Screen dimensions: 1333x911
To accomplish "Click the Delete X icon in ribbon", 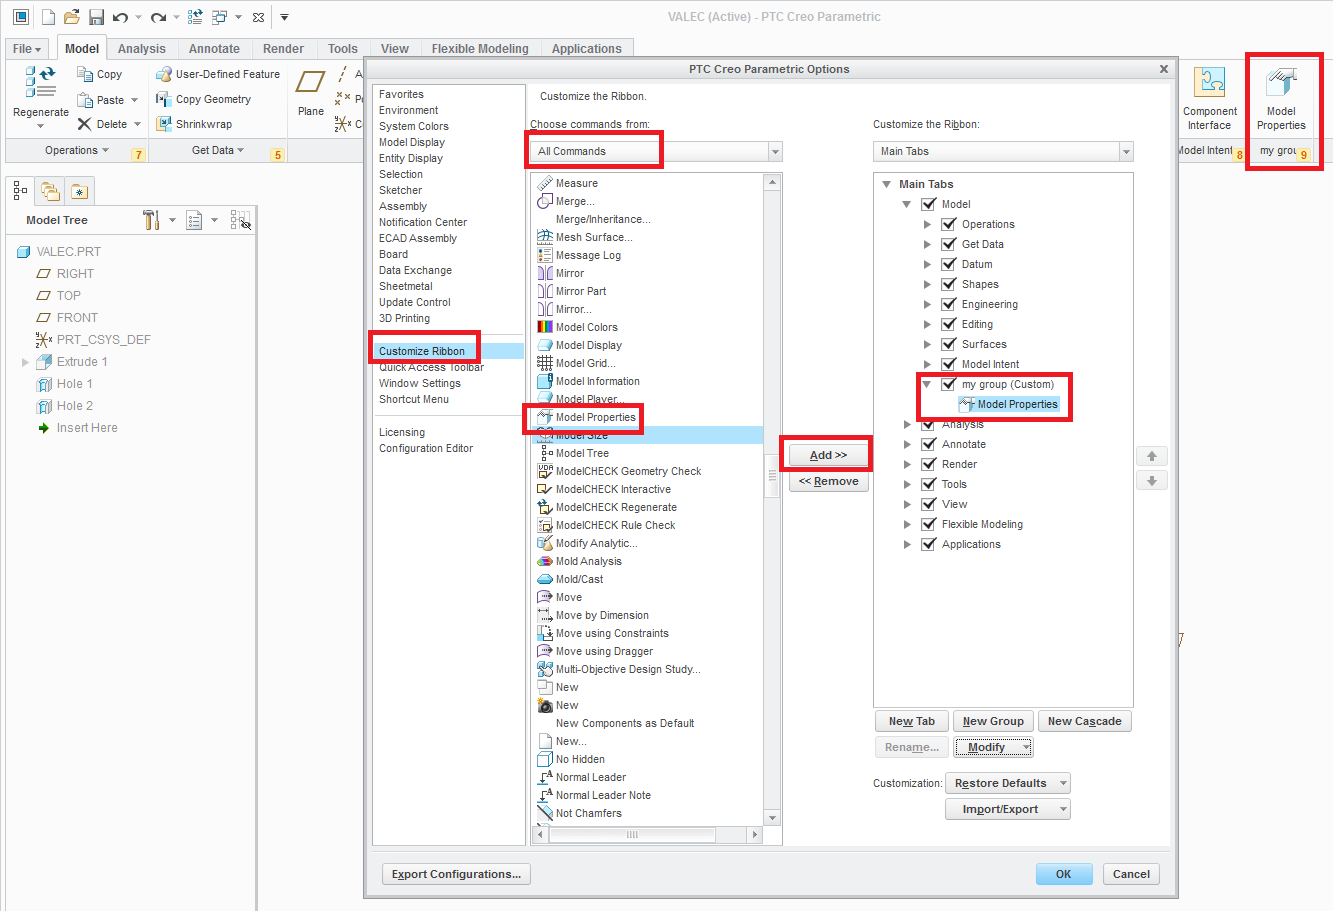I will pyautogui.click(x=85, y=124).
